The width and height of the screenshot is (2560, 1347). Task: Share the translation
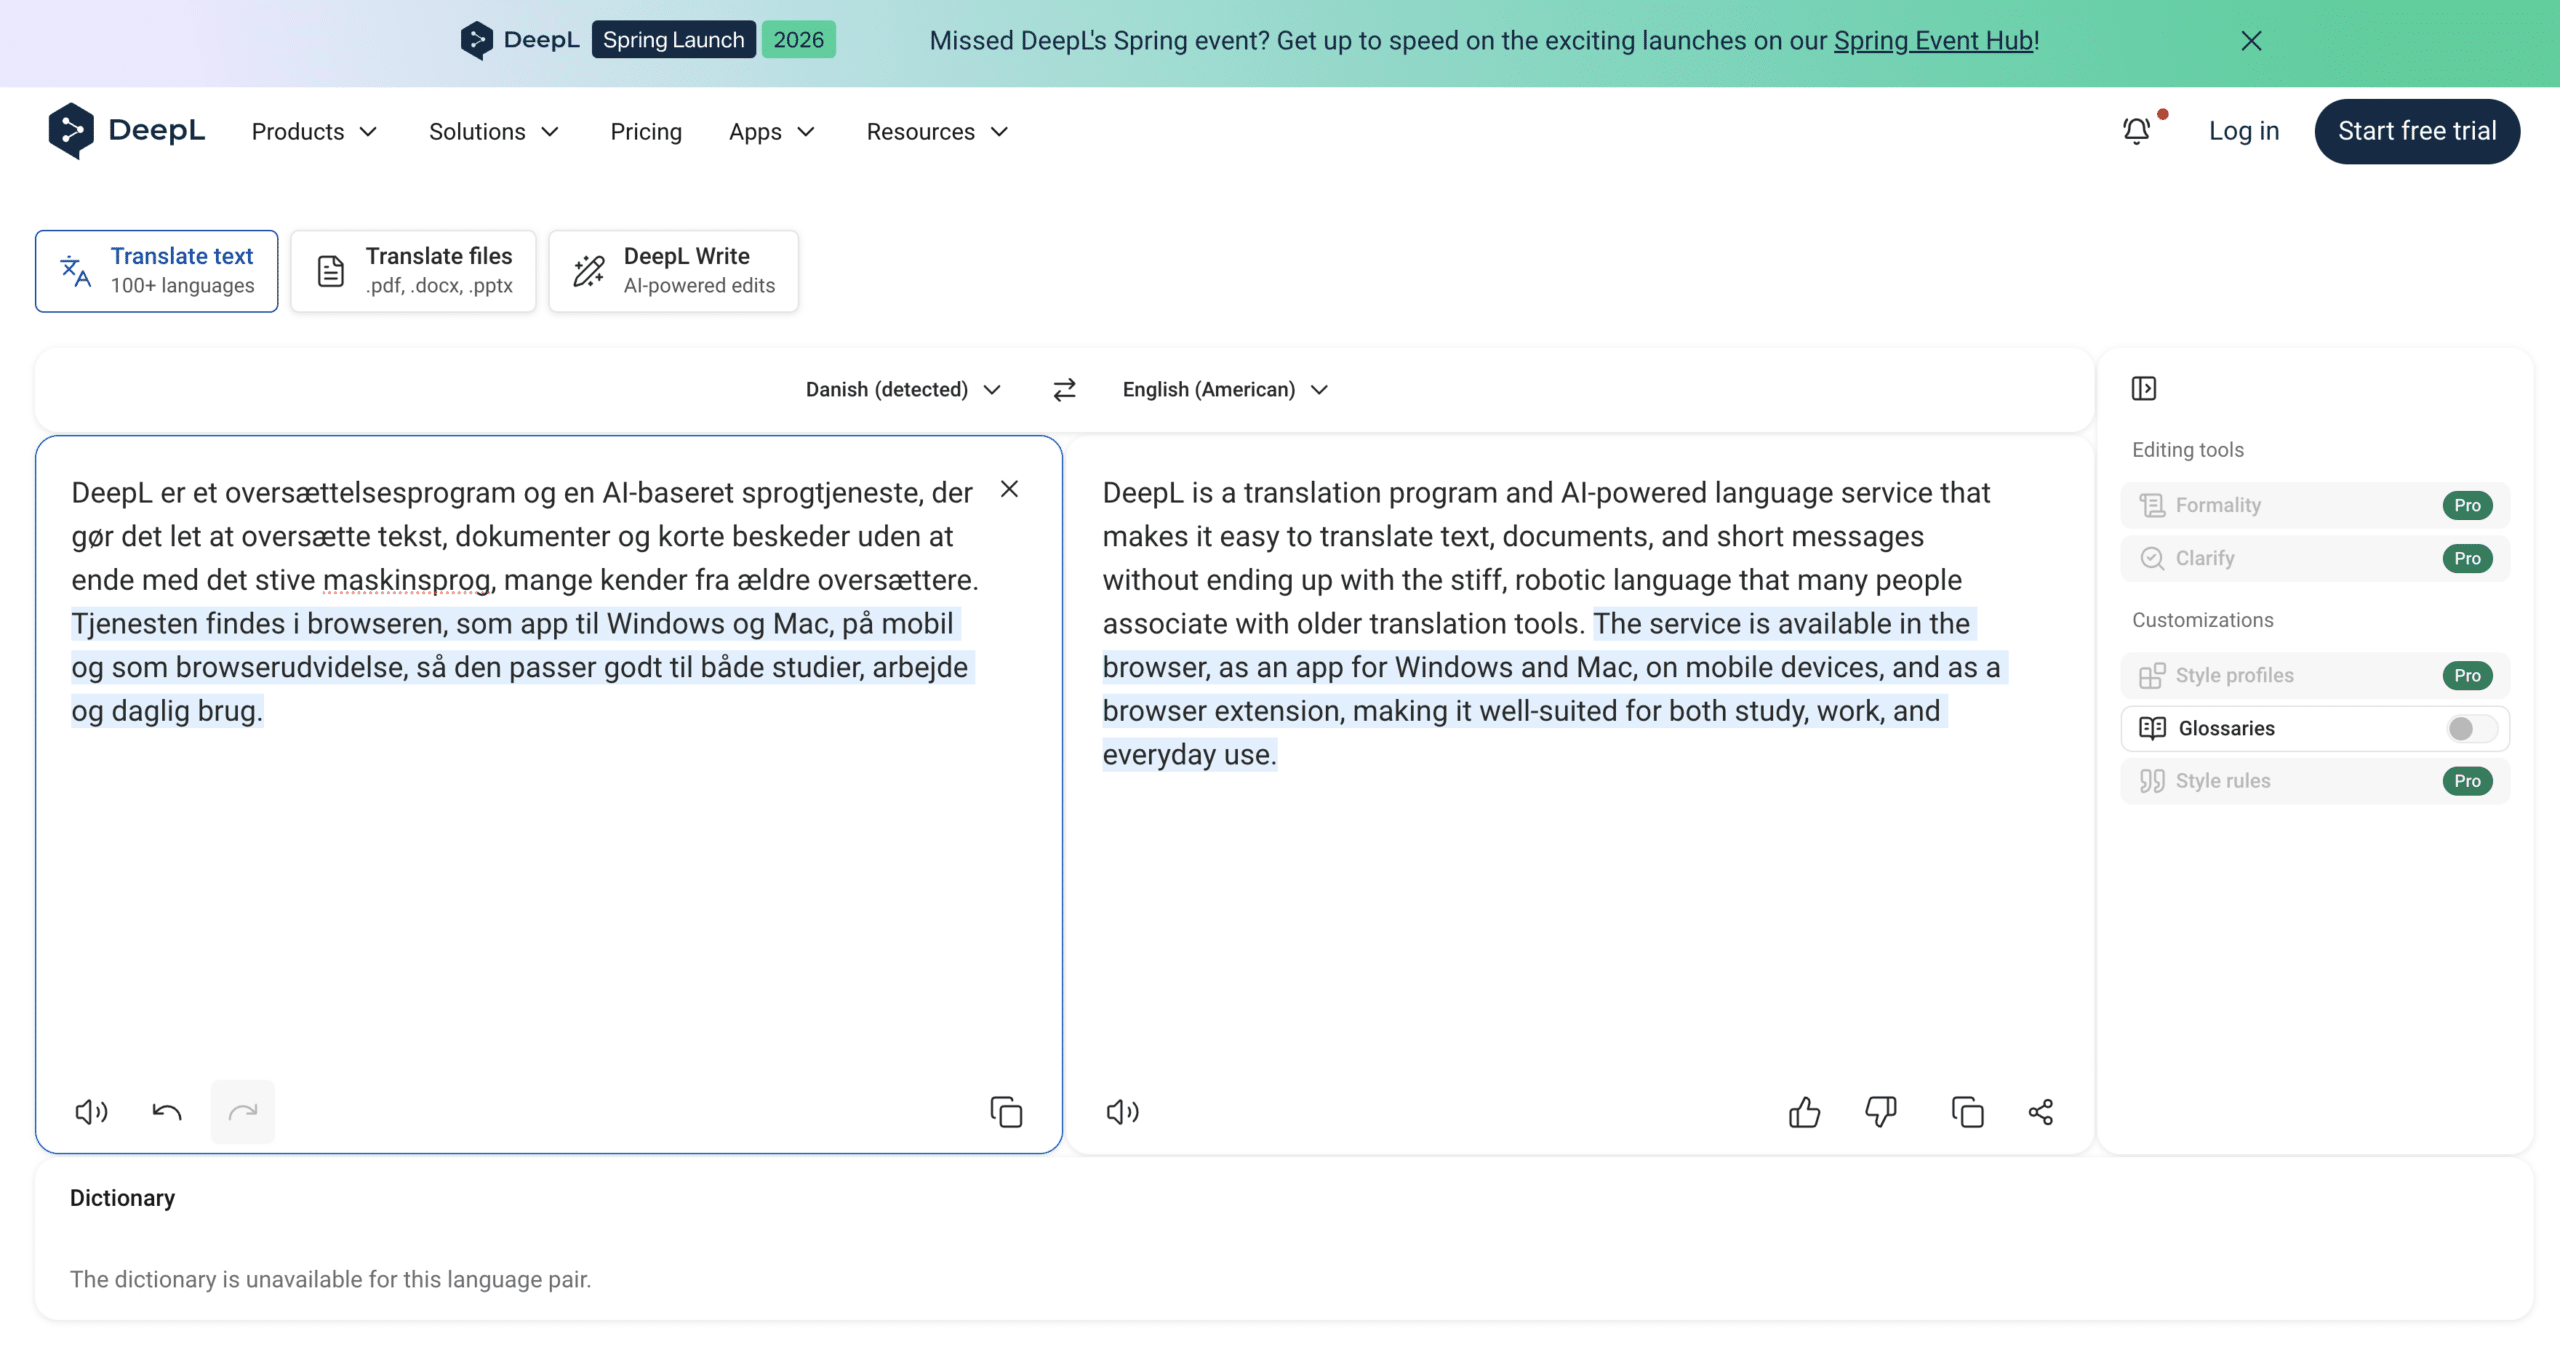(x=2041, y=1112)
